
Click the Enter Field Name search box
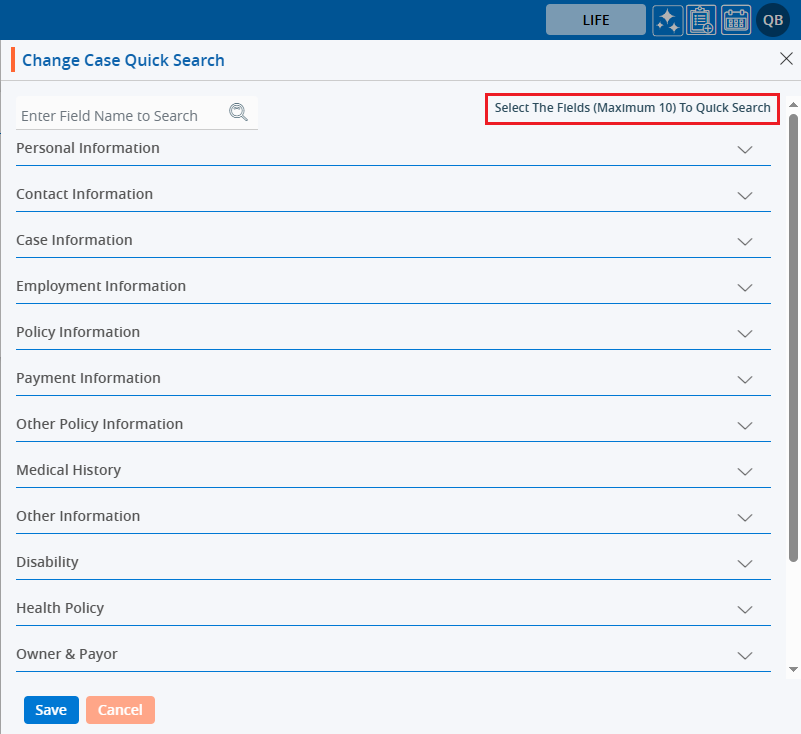[x=120, y=116]
